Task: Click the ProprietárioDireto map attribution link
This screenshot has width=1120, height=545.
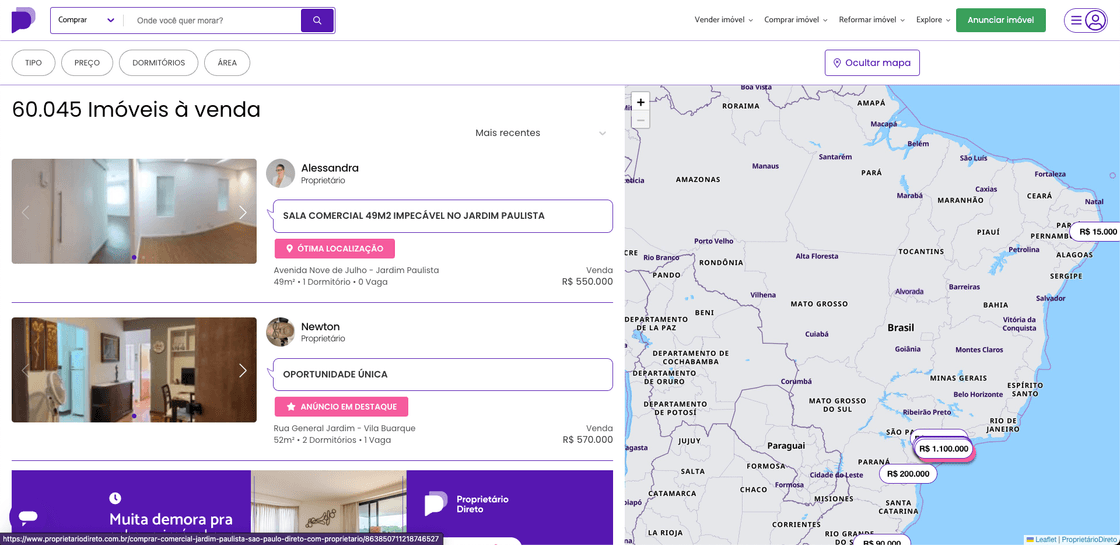Action: (x=1089, y=539)
